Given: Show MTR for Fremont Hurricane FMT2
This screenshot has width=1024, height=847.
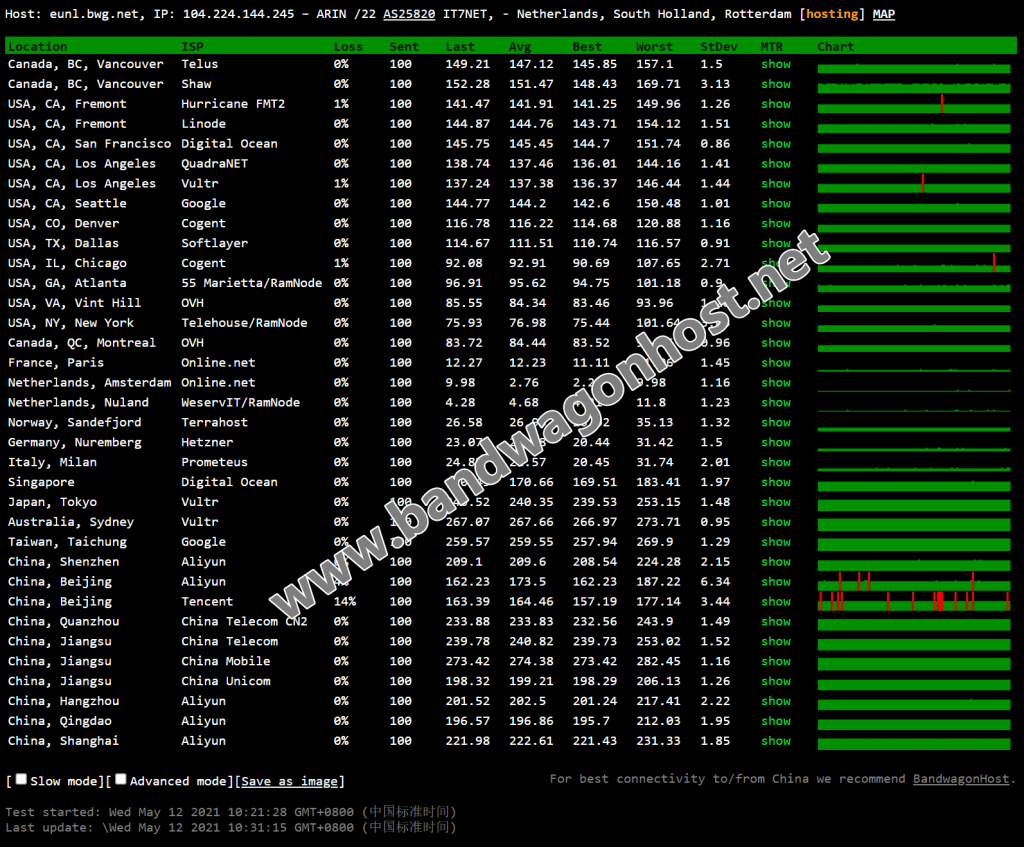Looking at the screenshot, I should [x=776, y=104].
